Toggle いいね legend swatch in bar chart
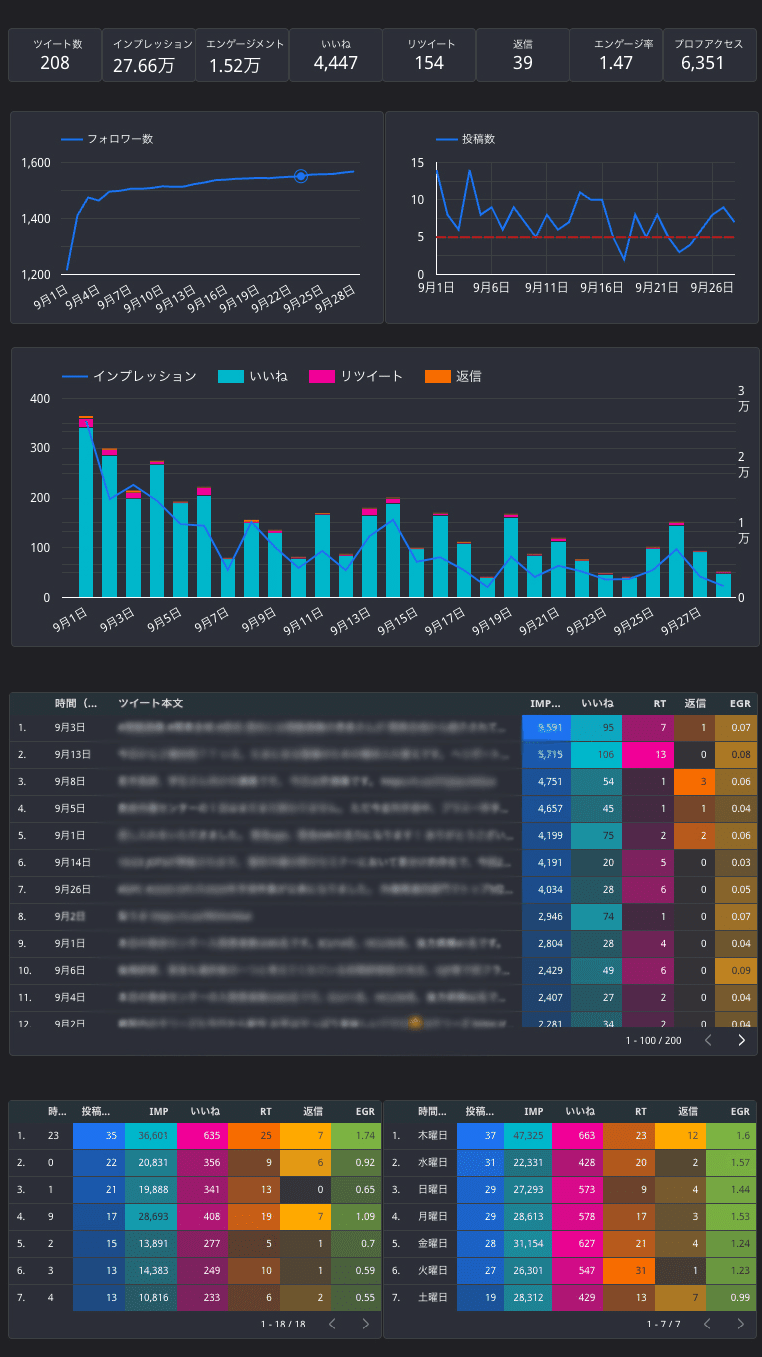 (x=230, y=376)
